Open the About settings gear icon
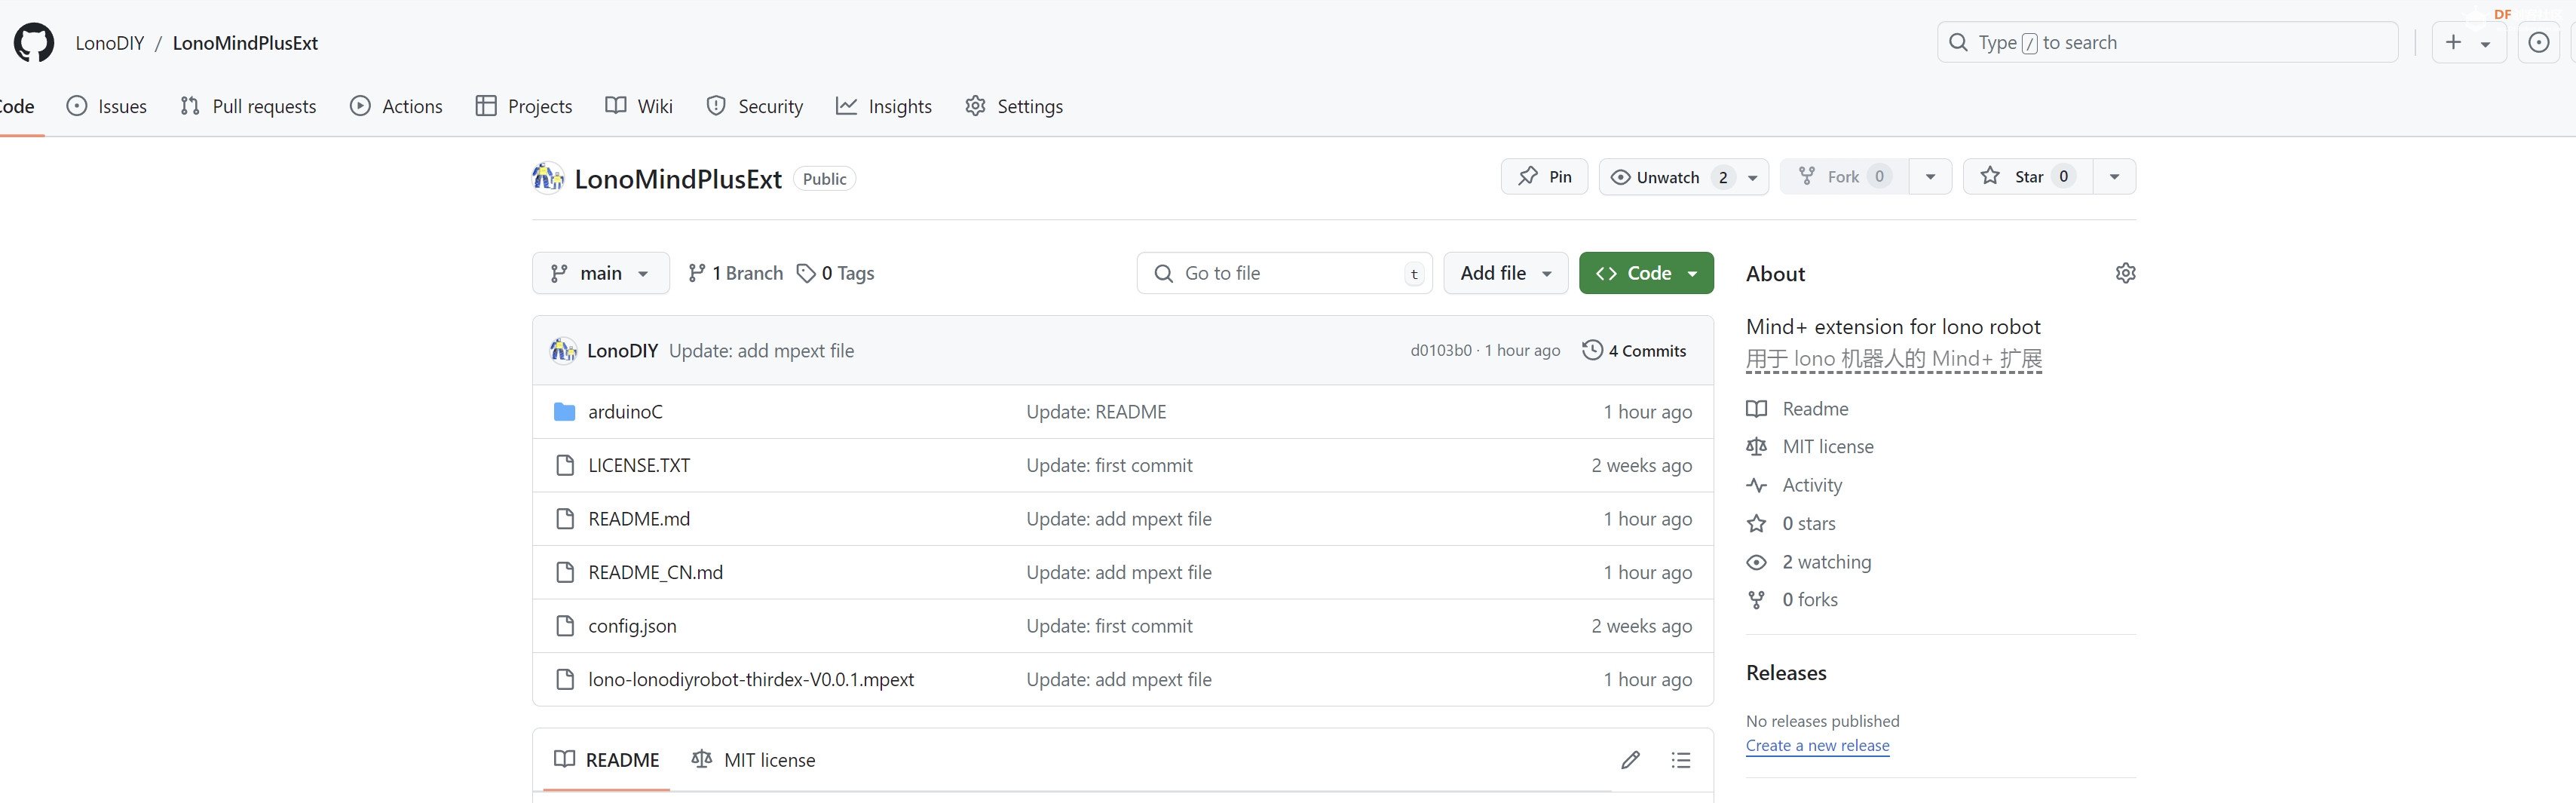The height and width of the screenshot is (803, 2576). point(2125,273)
